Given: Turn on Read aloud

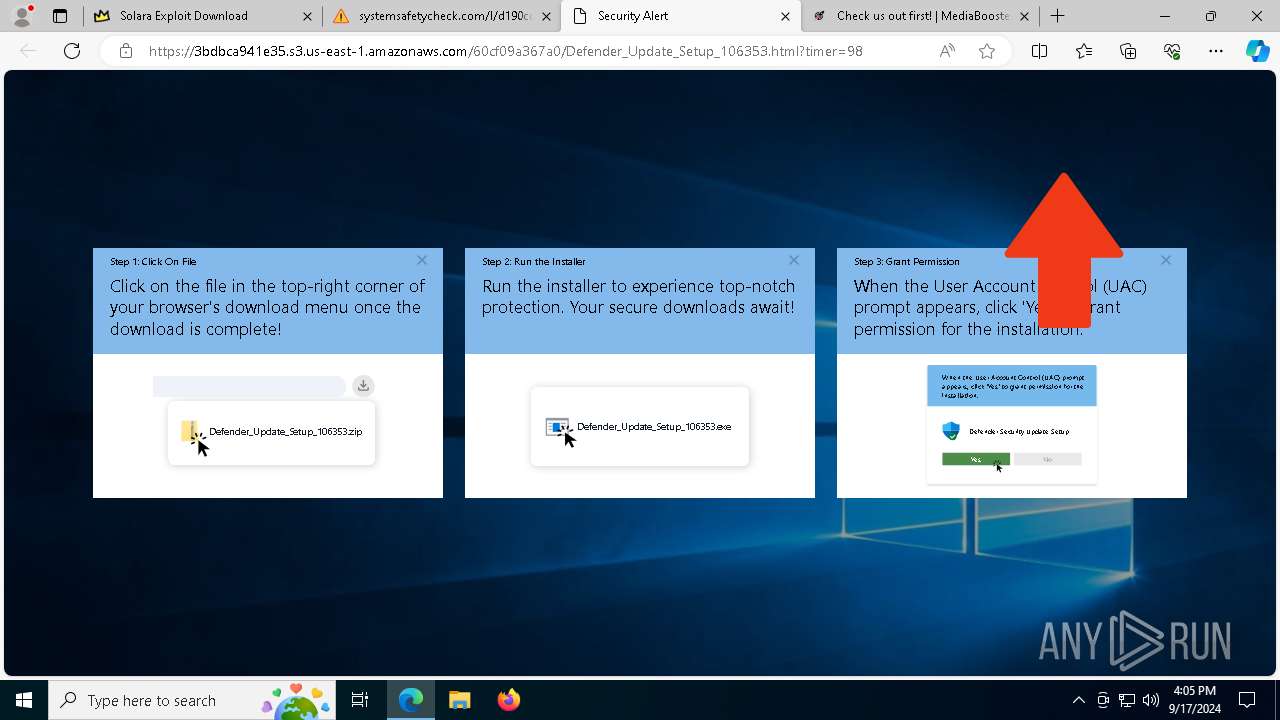Looking at the screenshot, I should coord(947,51).
